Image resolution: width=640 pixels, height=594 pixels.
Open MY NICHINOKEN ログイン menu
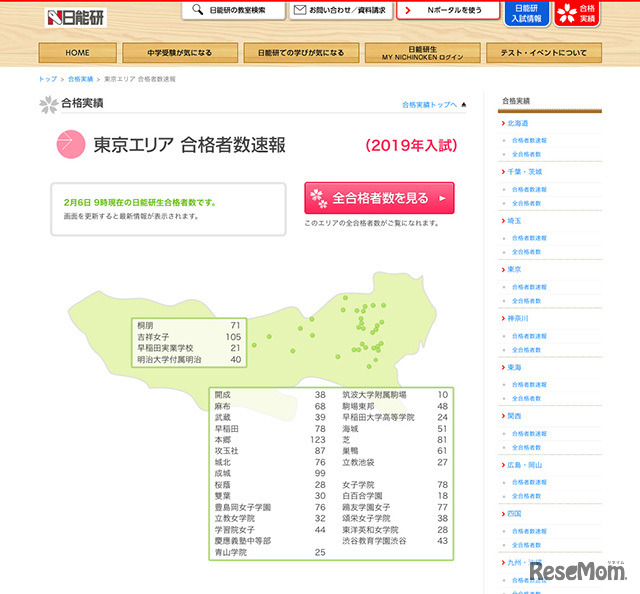pyautogui.click(x=422, y=53)
